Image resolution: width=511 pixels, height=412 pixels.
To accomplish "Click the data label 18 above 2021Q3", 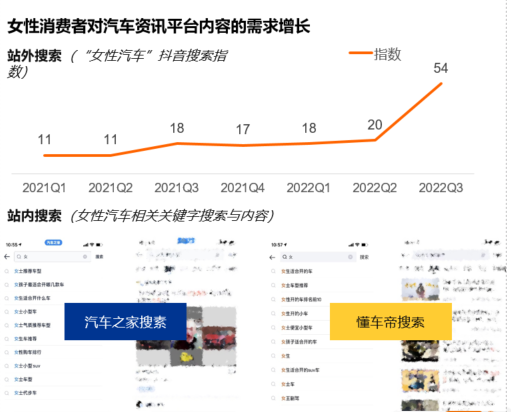I will [x=177, y=128].
